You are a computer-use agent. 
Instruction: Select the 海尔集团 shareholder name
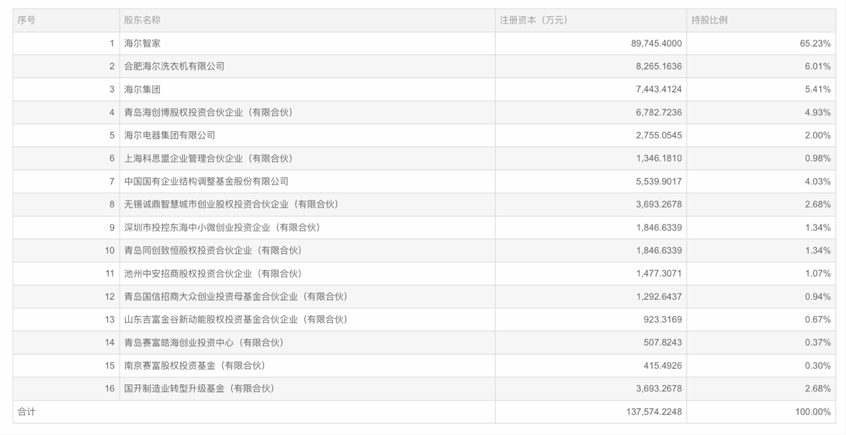[x=142, y=89]
